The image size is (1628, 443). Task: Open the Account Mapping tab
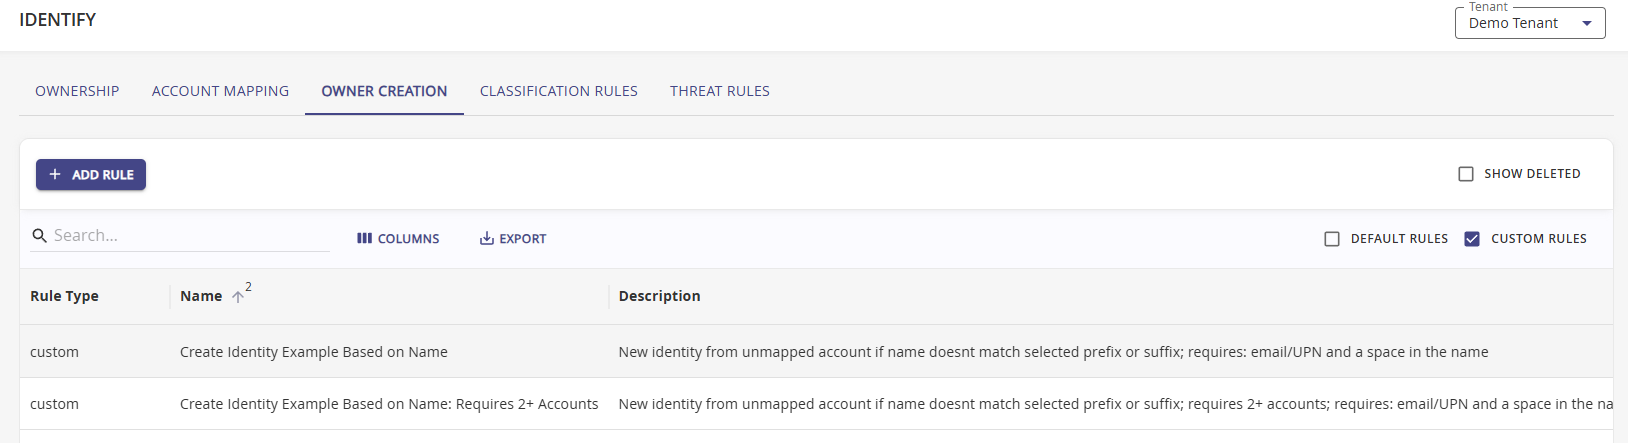pos(220,91)
